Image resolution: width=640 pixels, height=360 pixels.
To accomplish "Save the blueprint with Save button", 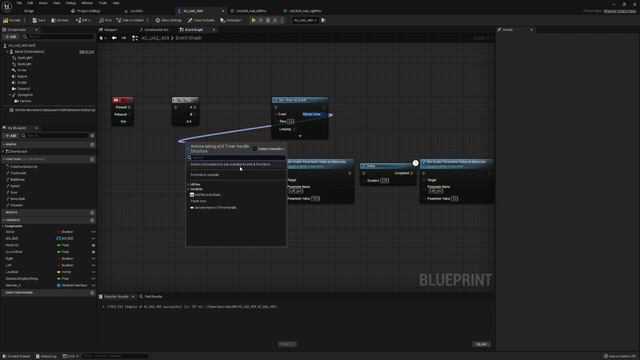I will click(39, 20).
